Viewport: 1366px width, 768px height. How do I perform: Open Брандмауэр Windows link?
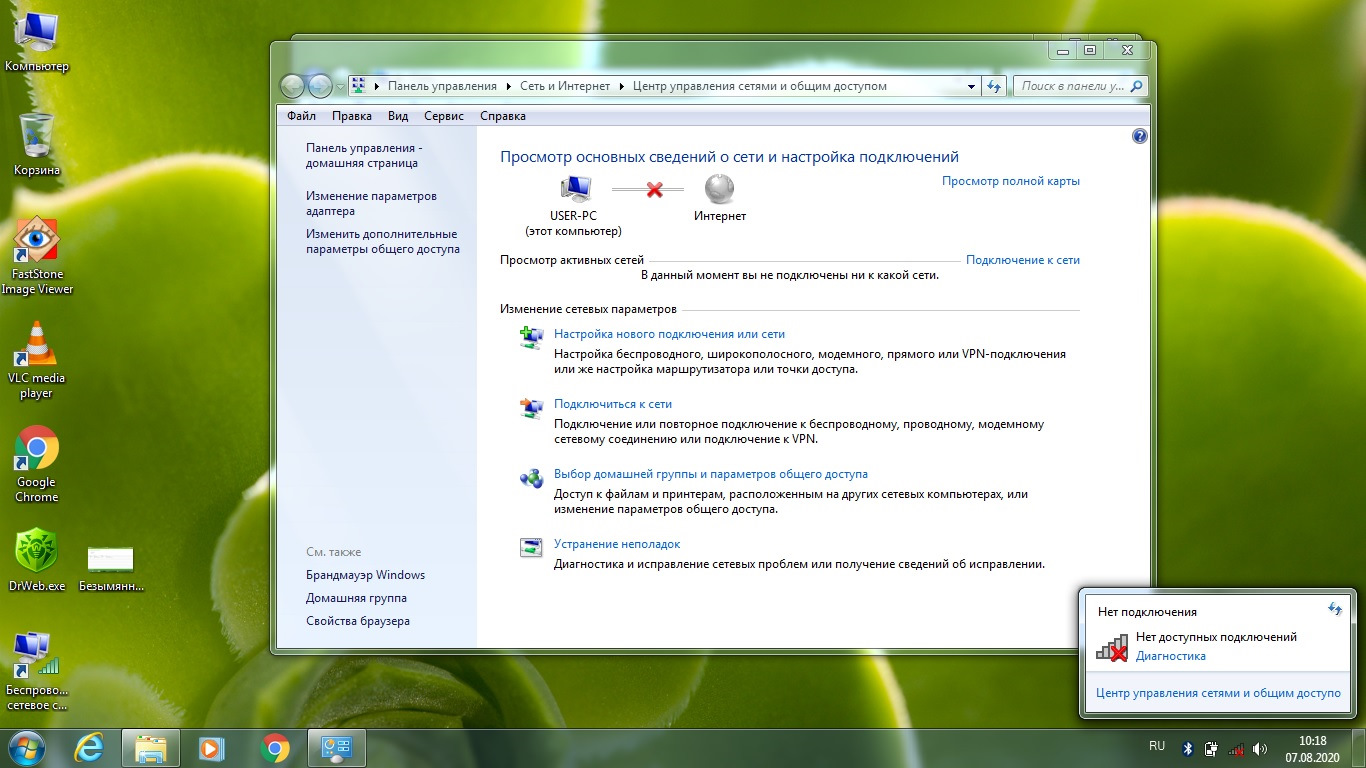coord(366,575)
